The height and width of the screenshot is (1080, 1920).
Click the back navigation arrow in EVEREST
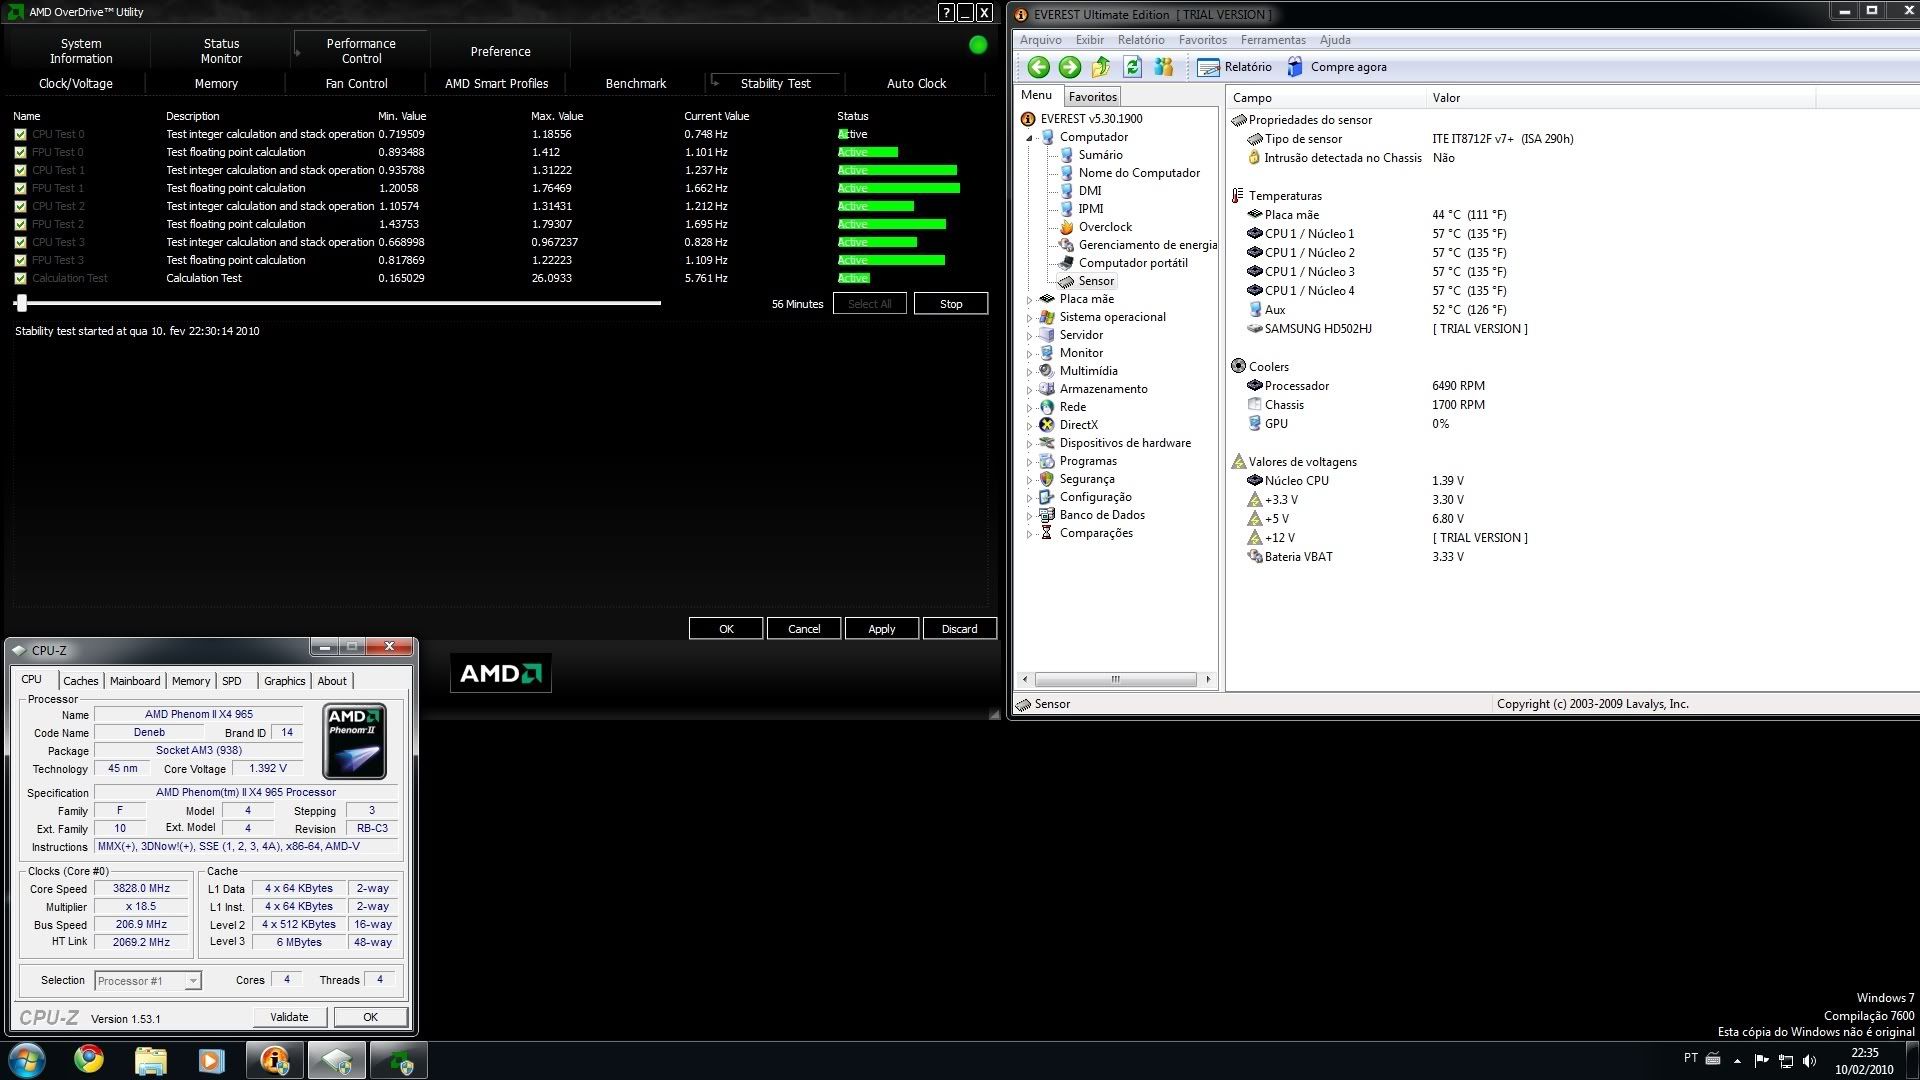coord(1037,67)
